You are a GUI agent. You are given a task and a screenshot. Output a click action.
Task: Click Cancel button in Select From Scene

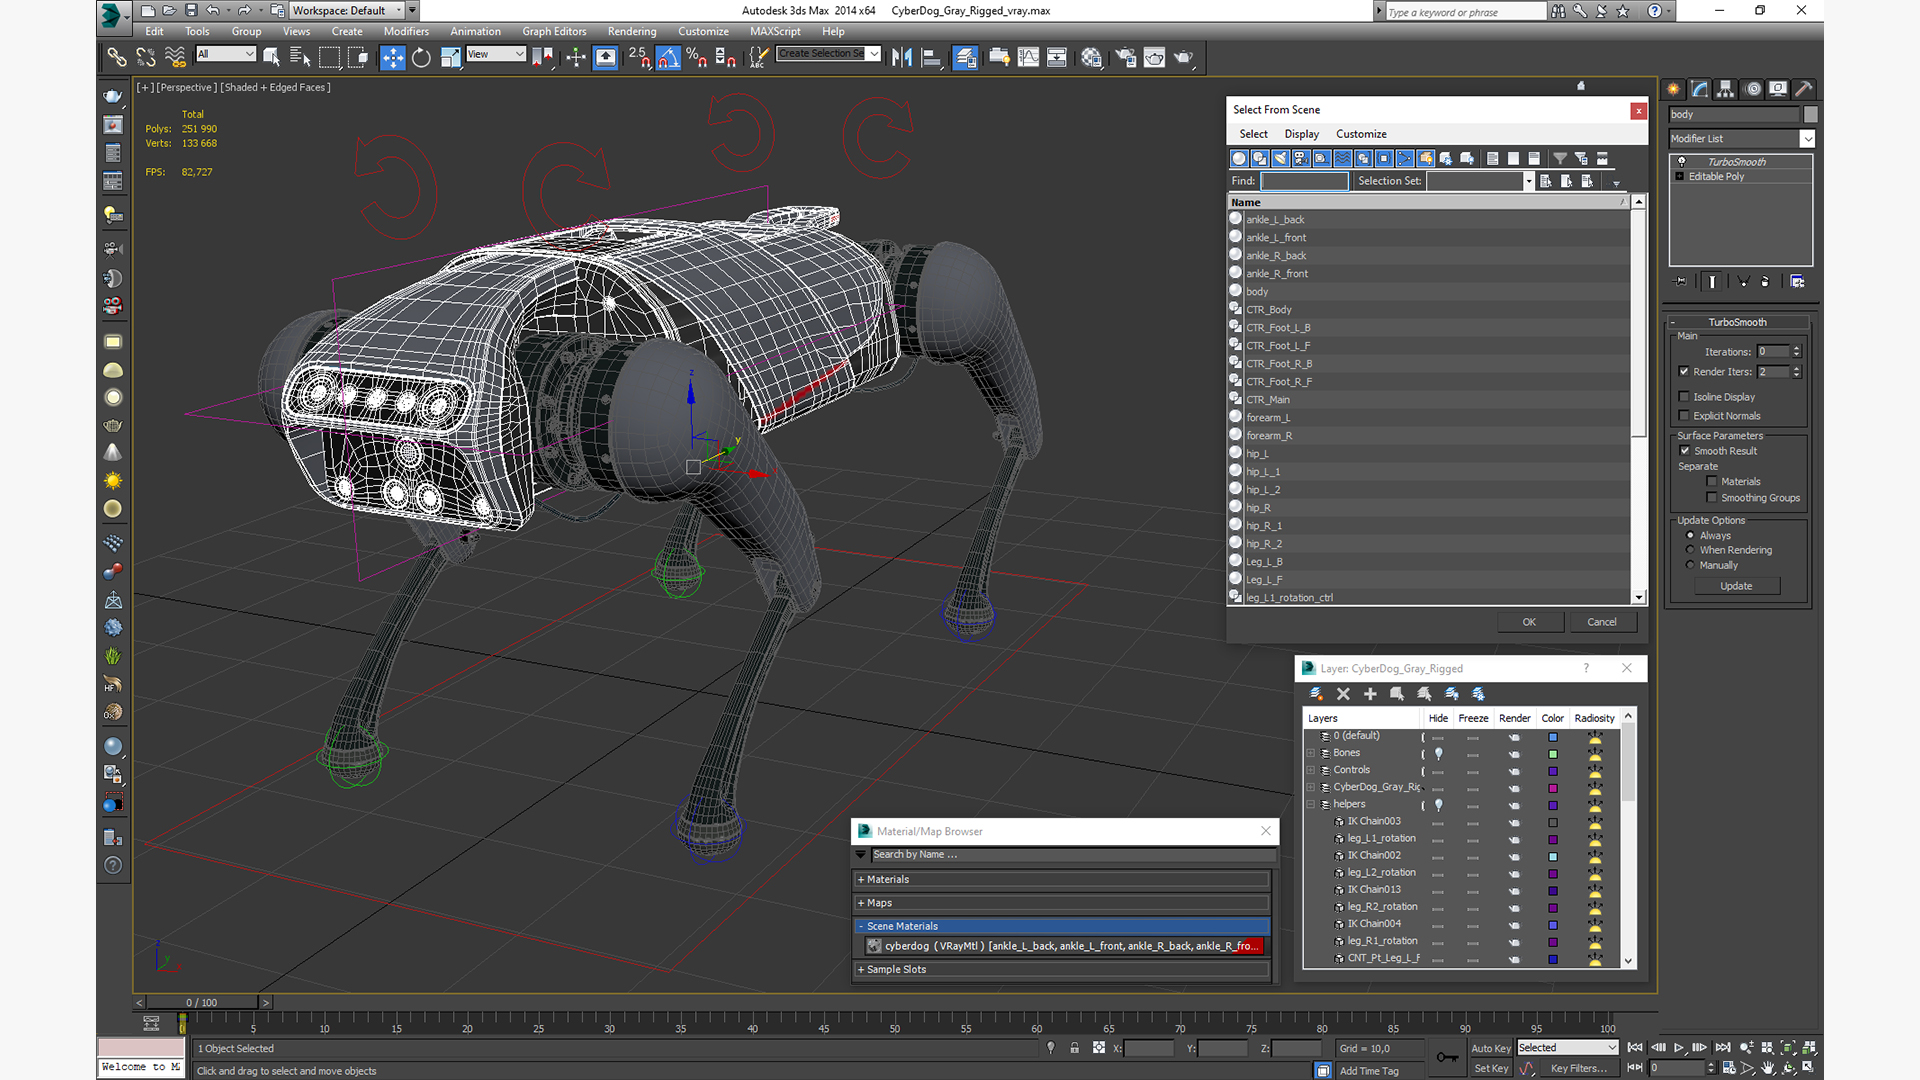1602,621
